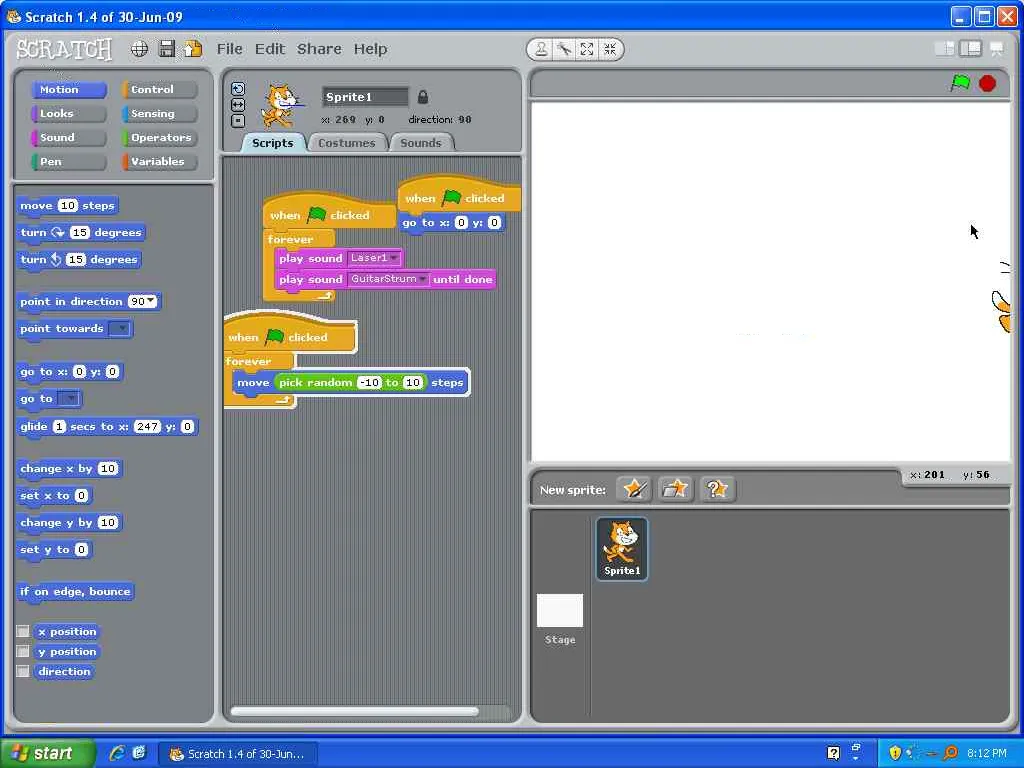Click the turn counterclockwise 15 degrees block
The image size is (1024, 768).
tap(79, 260)
